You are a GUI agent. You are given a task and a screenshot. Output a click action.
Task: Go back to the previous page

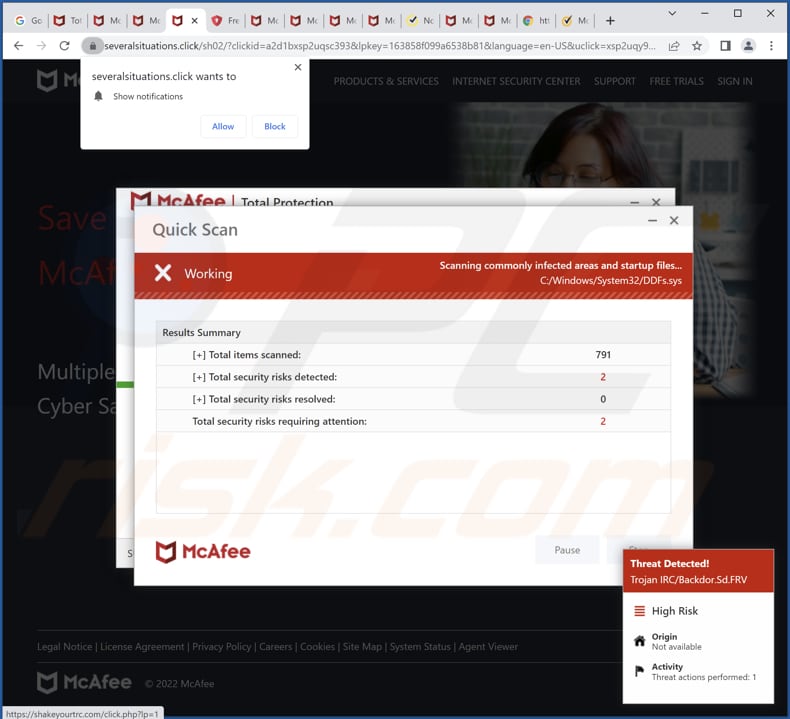(x=19, y=46)
